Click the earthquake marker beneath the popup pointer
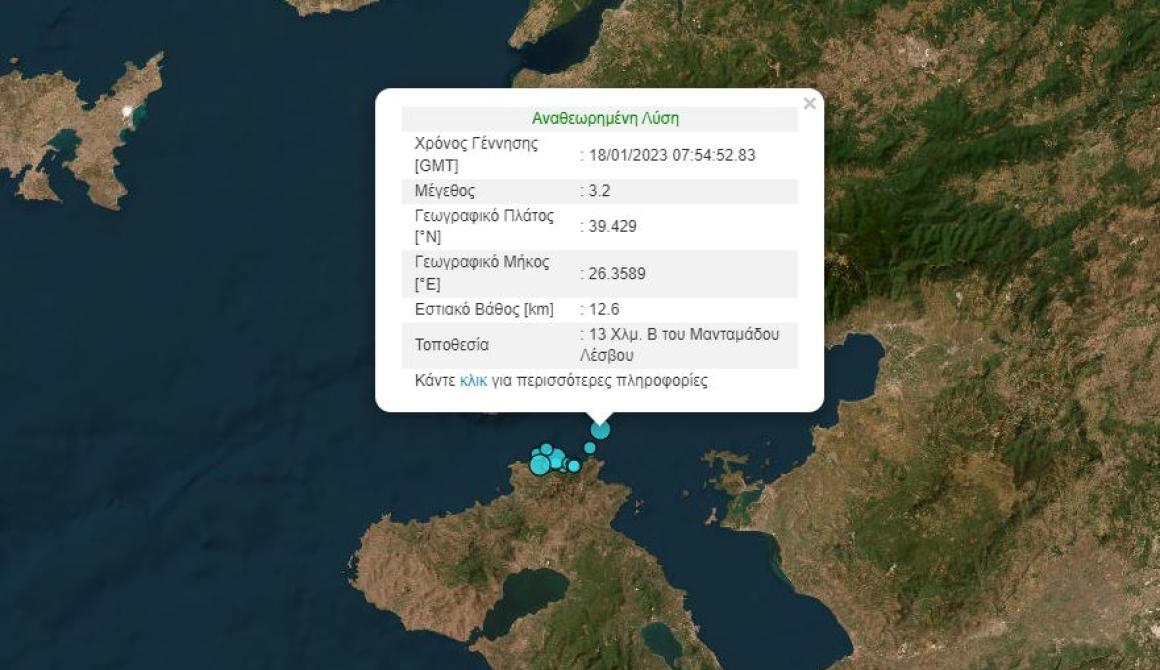Image resolution: width=1160 pixels, height=670 pixels. pos(600,430)
